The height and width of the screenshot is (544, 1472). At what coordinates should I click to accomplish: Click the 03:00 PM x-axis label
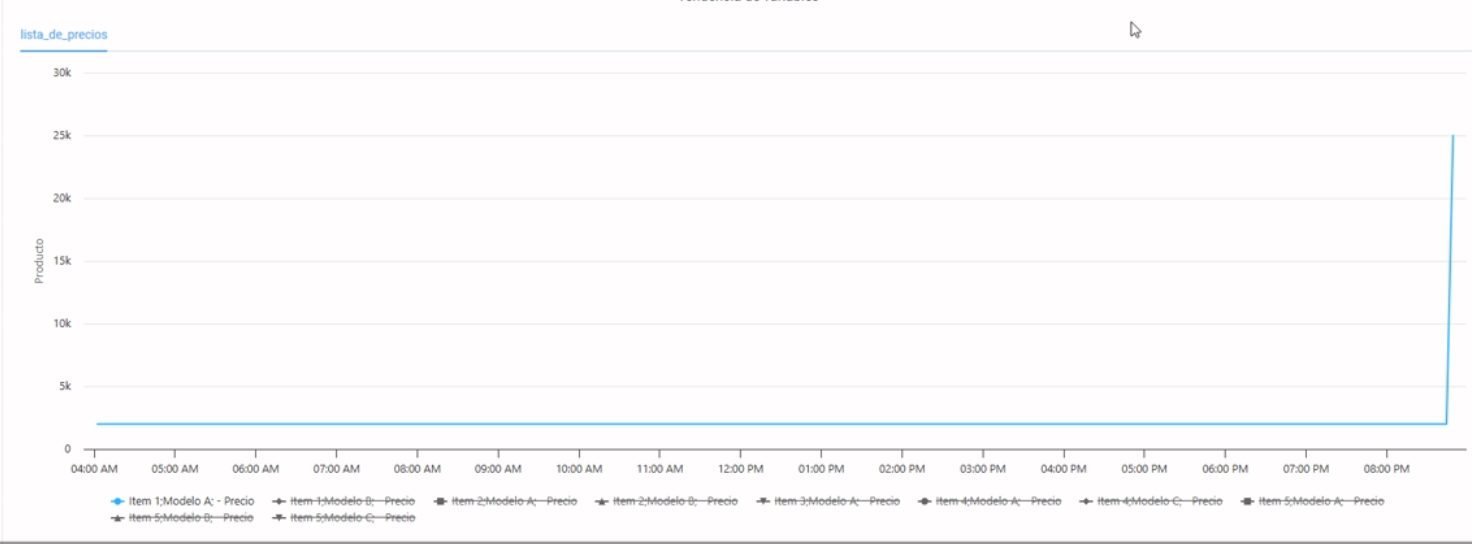(983, 468)
